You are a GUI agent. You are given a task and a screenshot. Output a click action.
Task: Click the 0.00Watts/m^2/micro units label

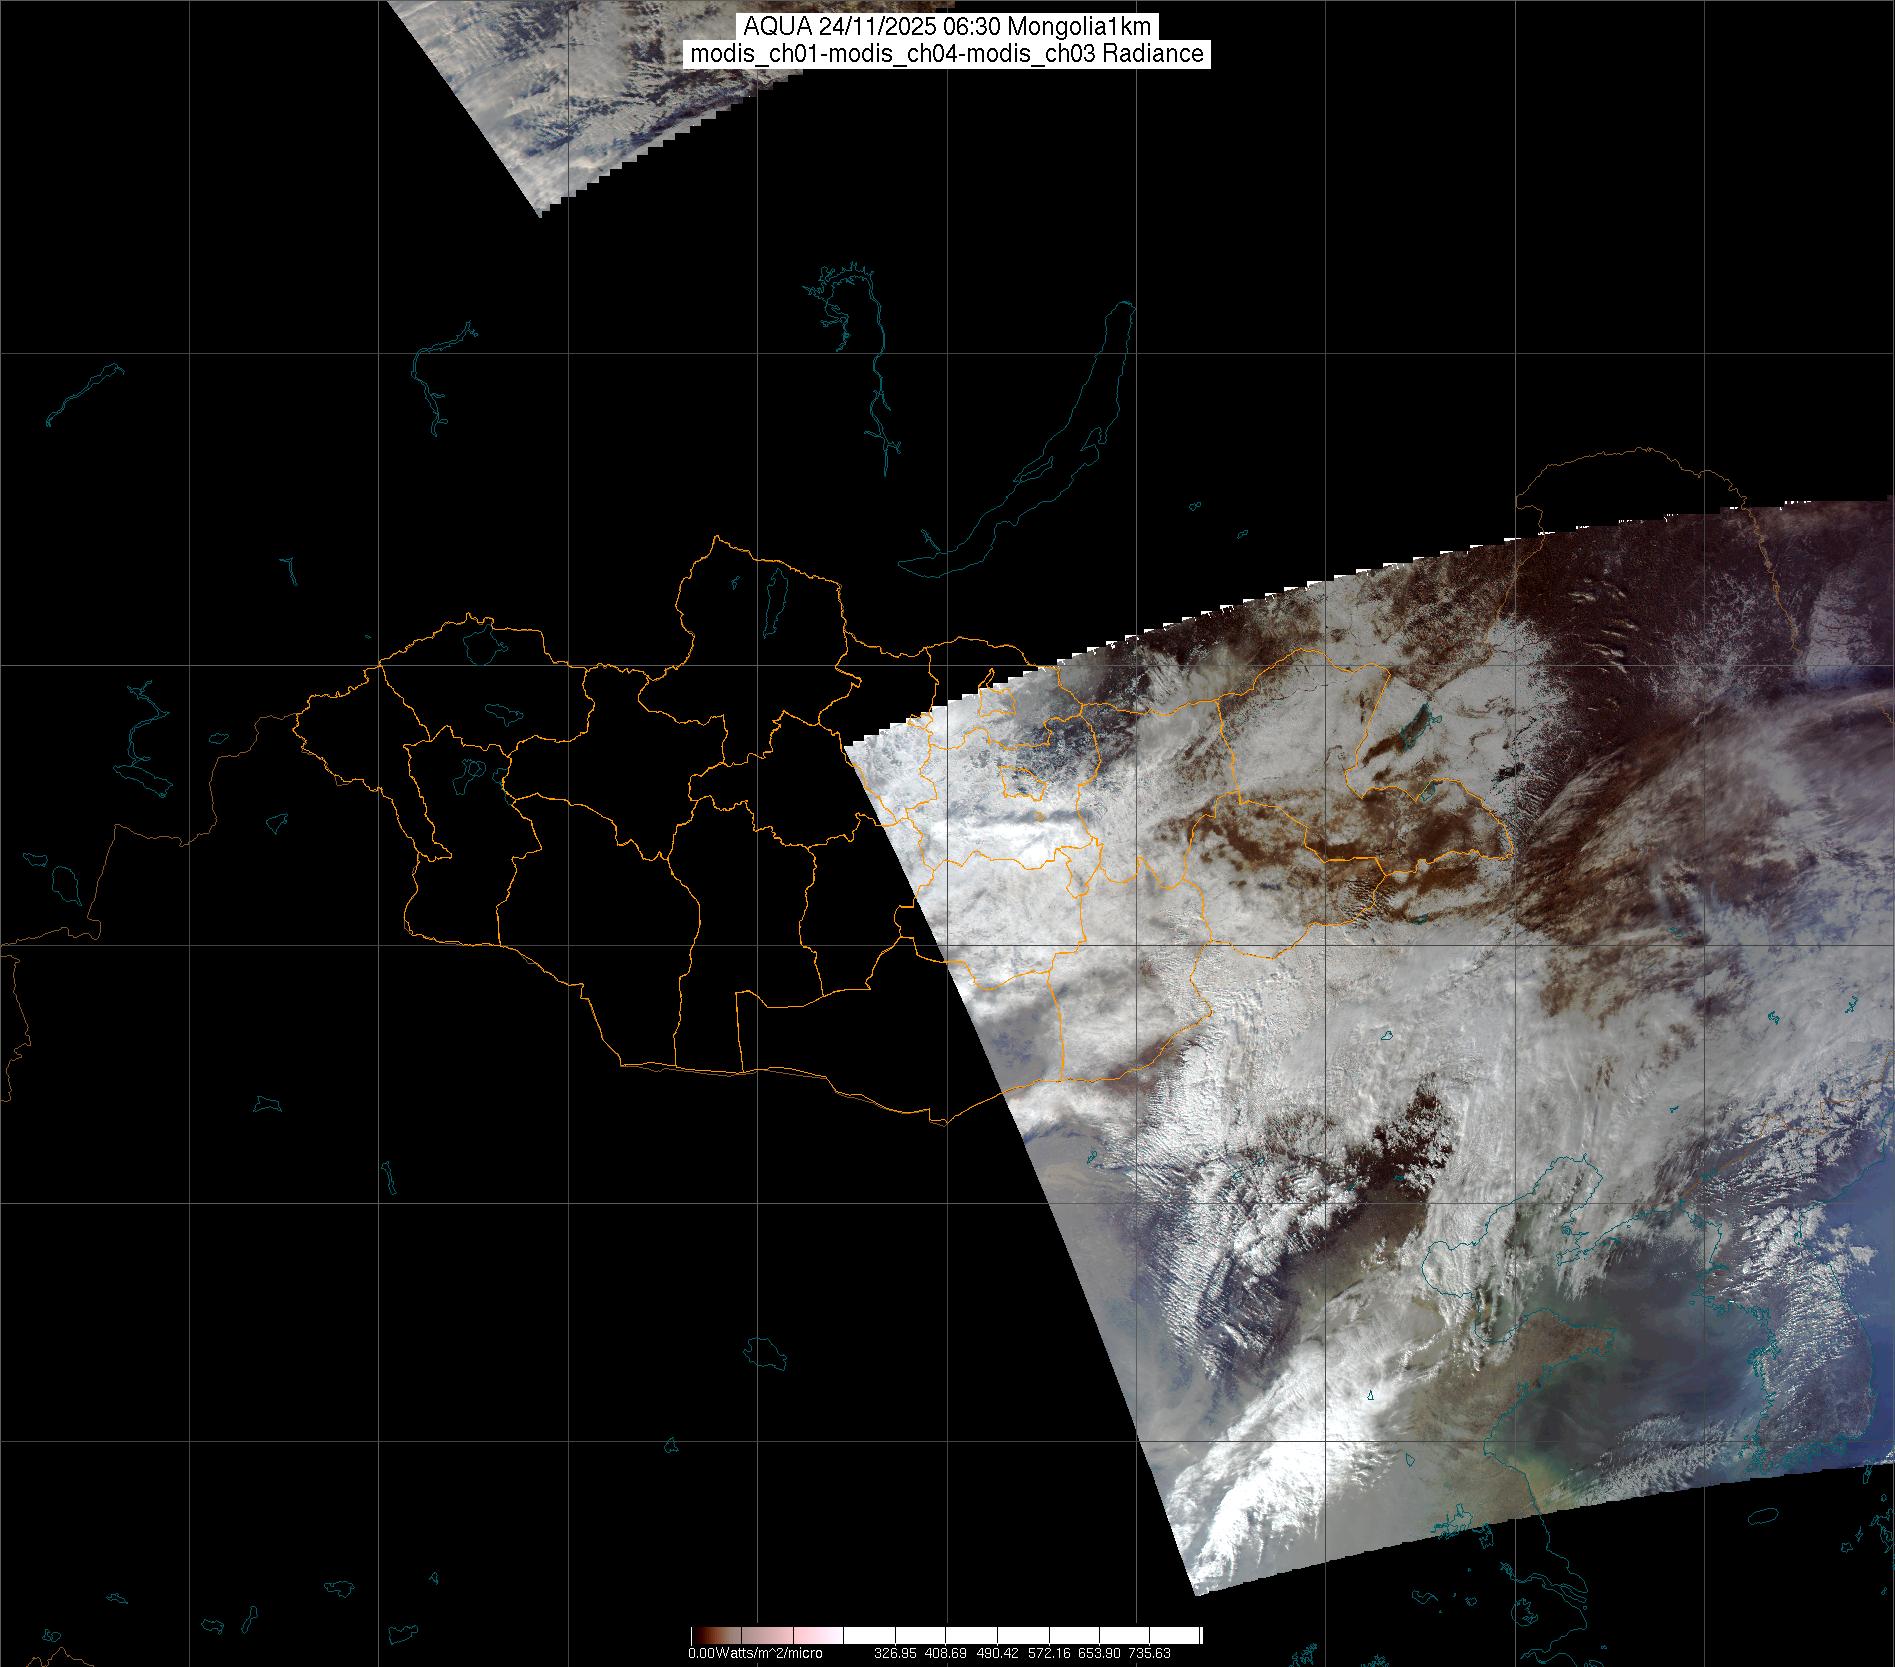click(755, 1653)
